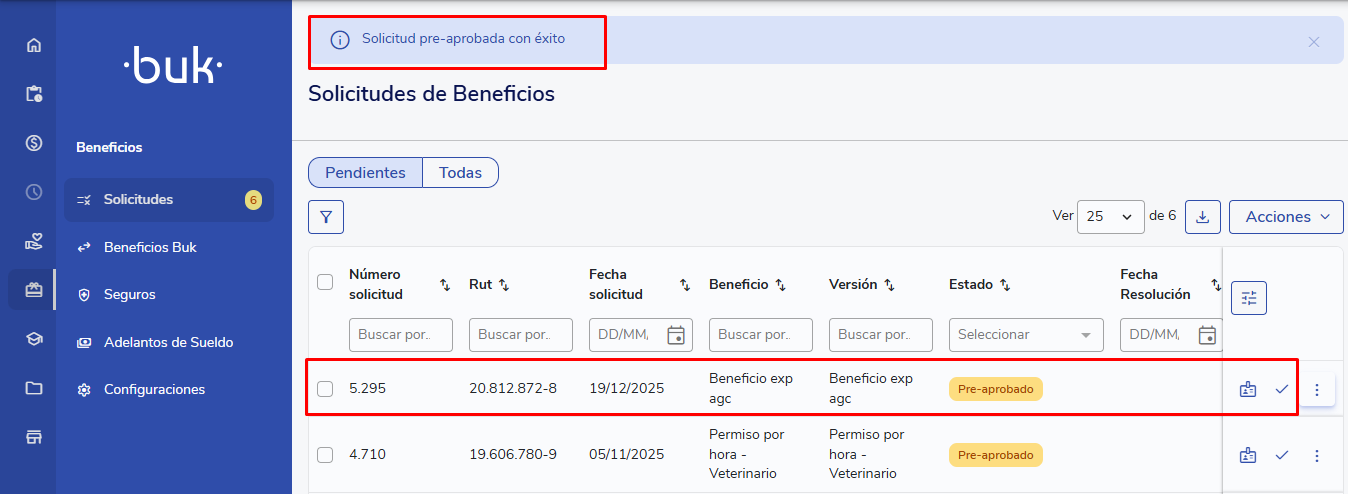
Task: Switch to the Todas tab
Action: point(460,173)
